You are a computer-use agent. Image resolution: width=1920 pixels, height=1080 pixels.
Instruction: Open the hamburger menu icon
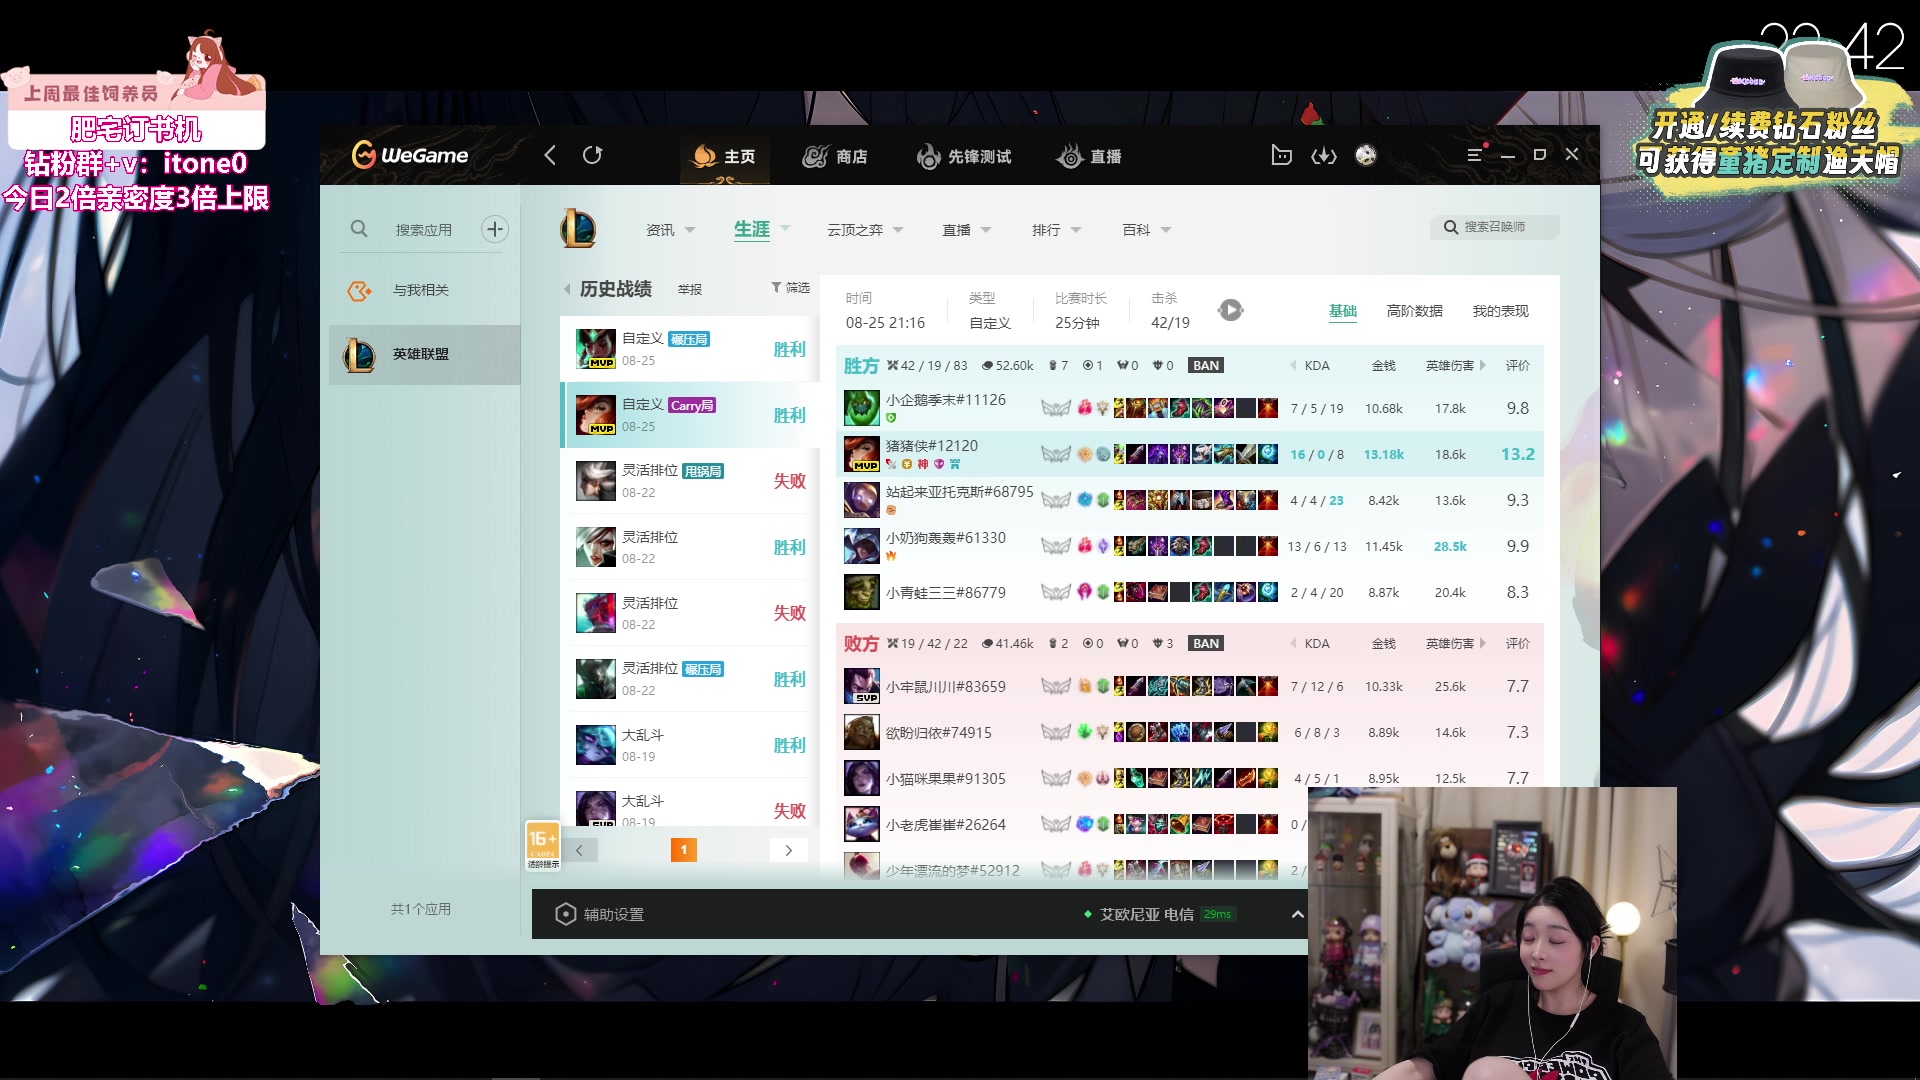coord(1474,155)
